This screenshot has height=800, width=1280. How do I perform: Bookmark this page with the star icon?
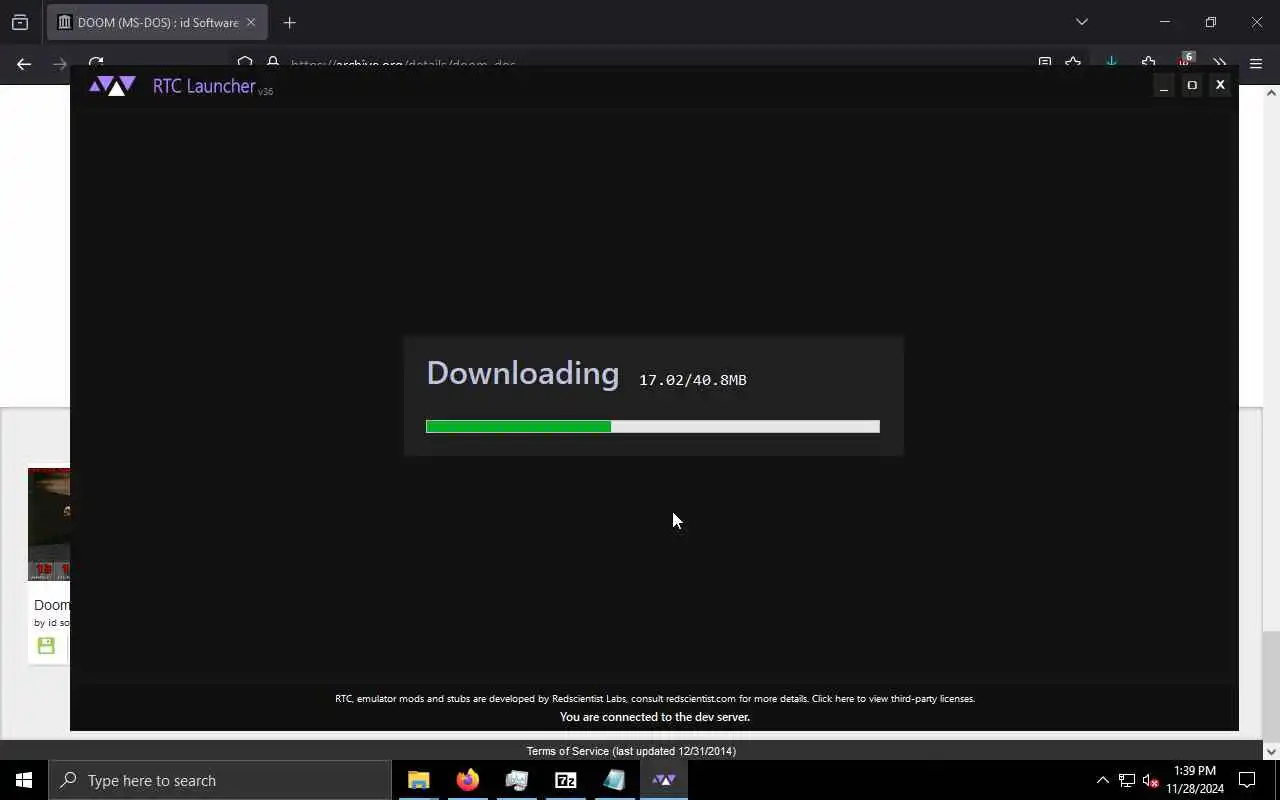coord(1073,63)
